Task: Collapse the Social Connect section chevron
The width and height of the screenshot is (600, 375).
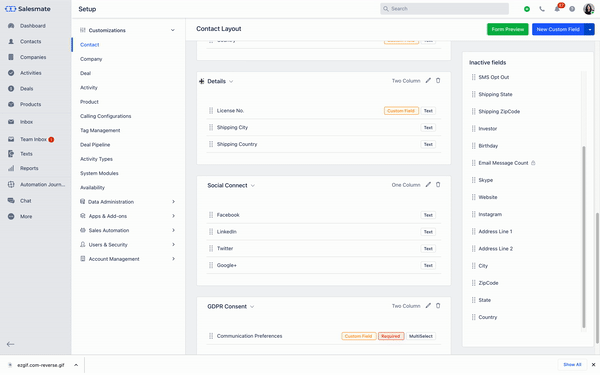Action: click(x=253, y=186)
